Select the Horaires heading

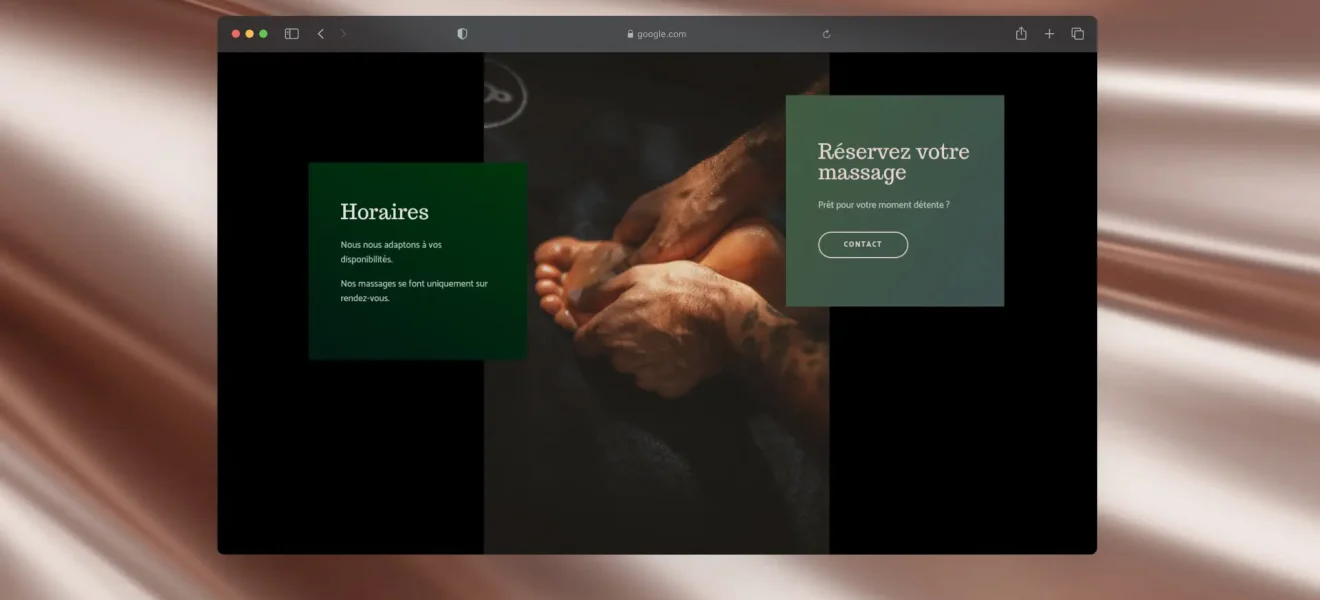(x=384, y=212)
